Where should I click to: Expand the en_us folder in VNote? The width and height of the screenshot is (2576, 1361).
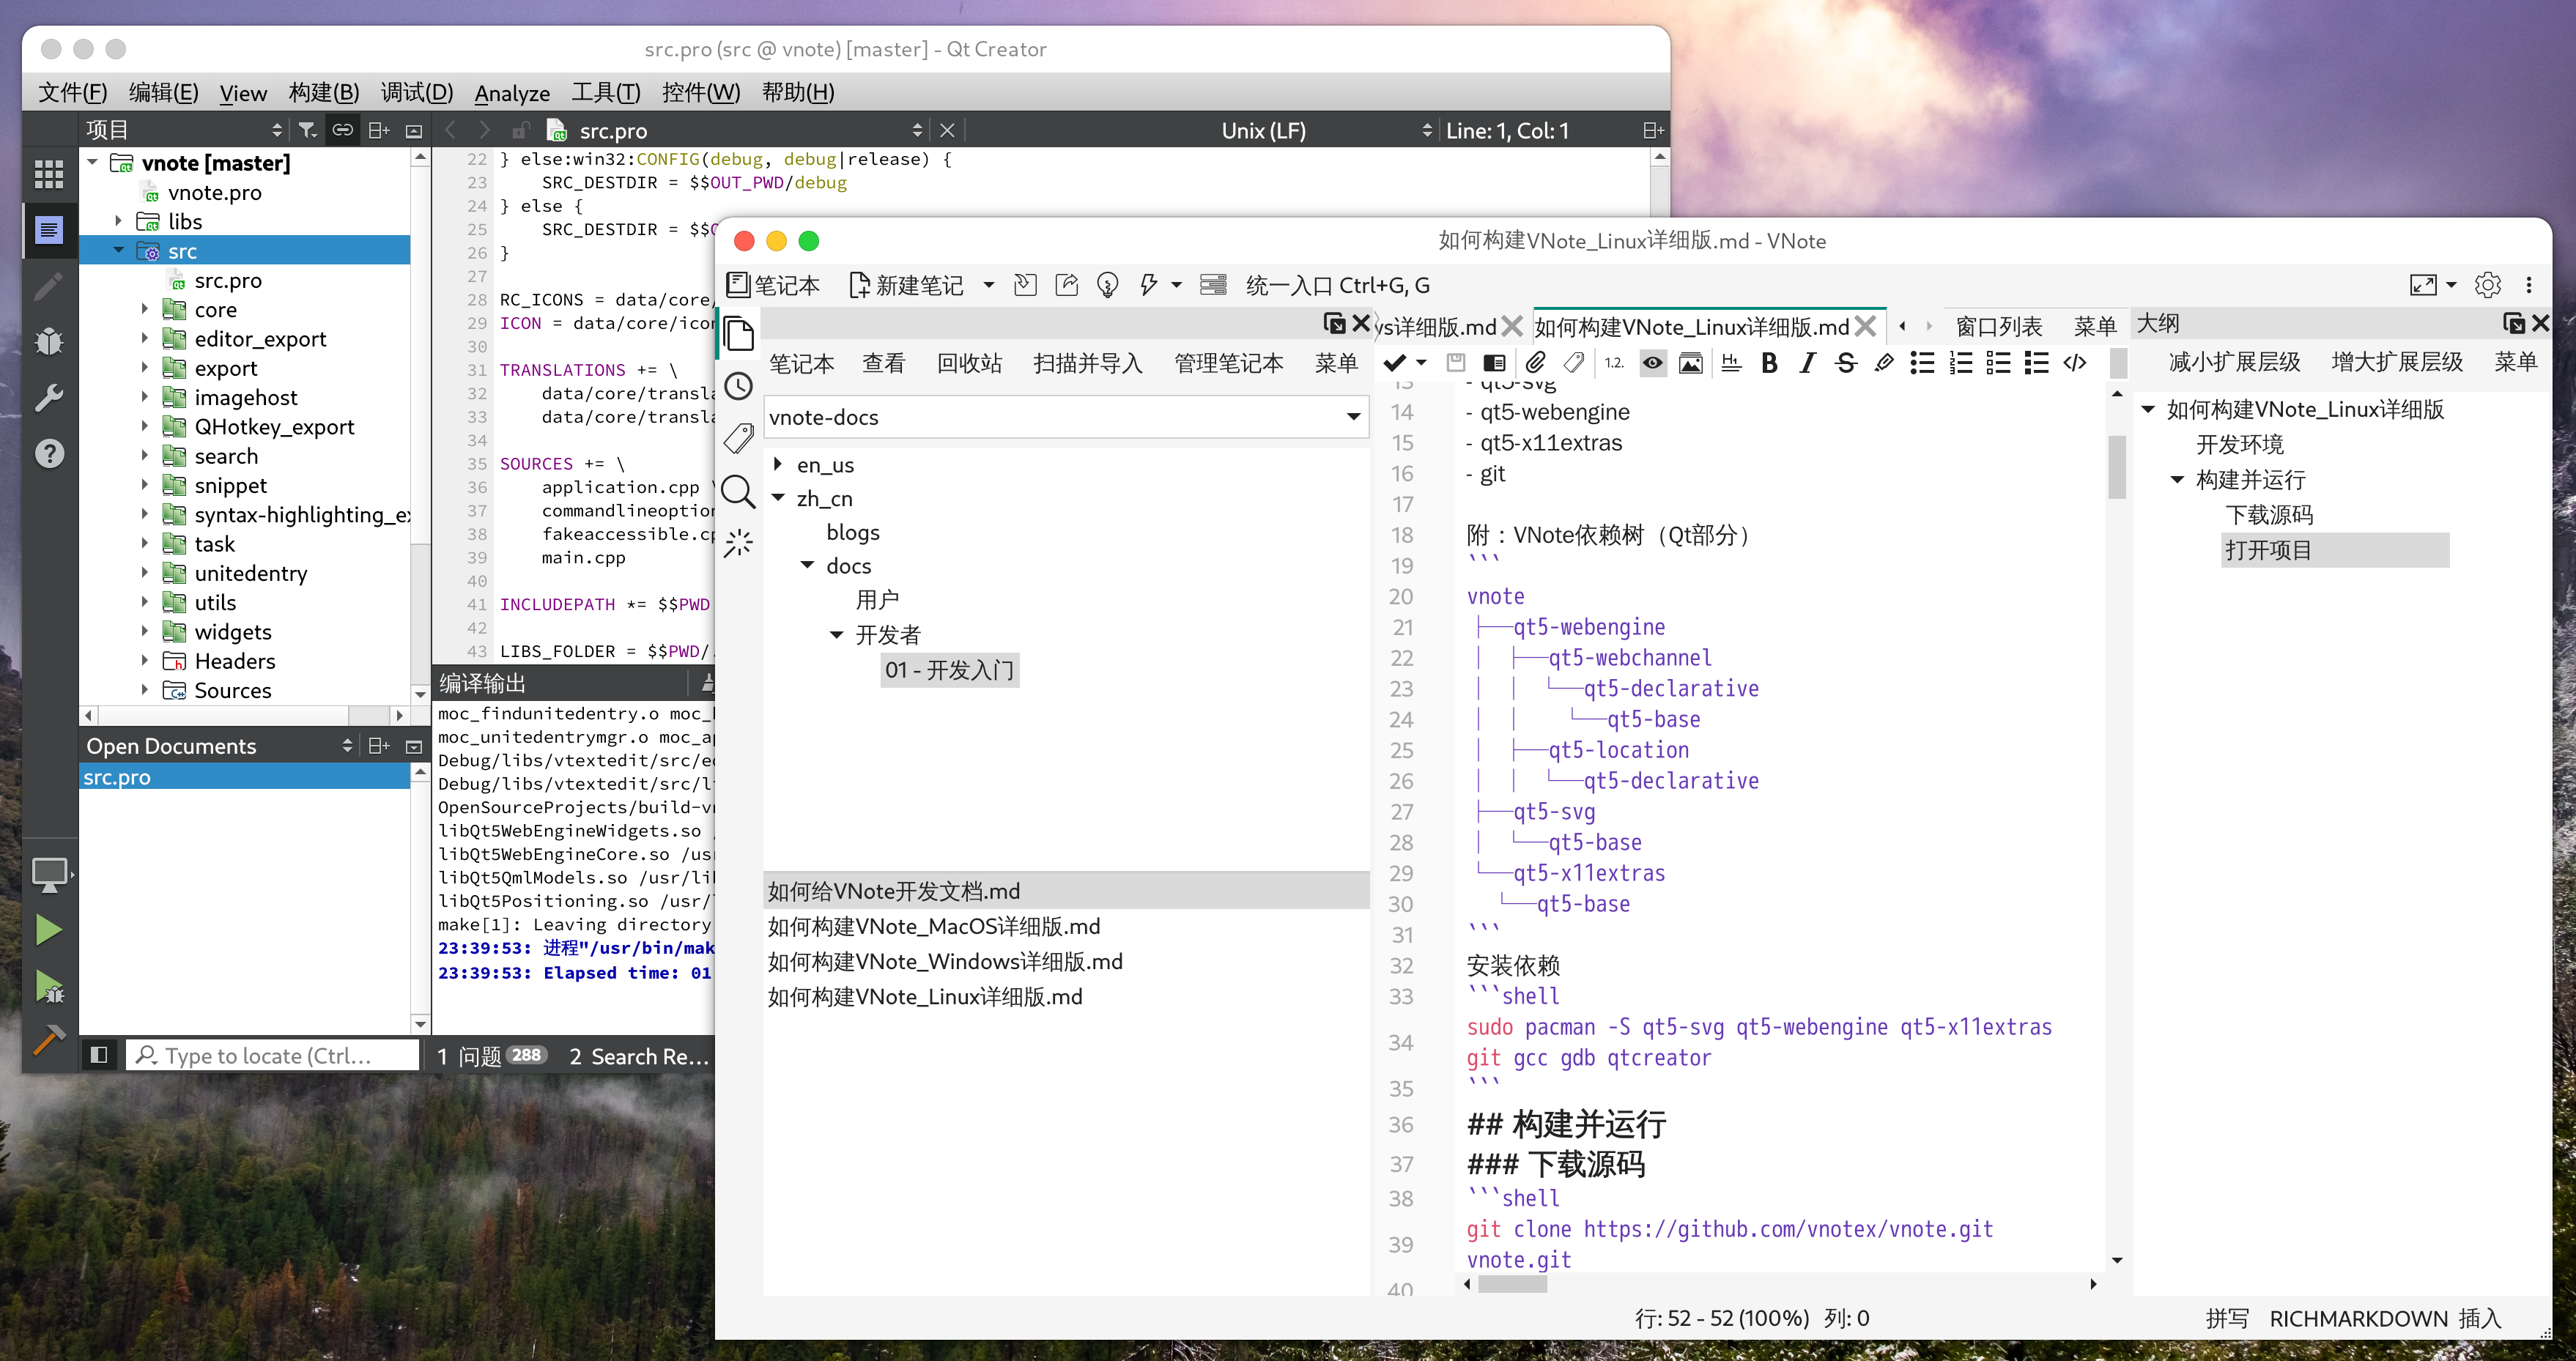click(778, 464)
